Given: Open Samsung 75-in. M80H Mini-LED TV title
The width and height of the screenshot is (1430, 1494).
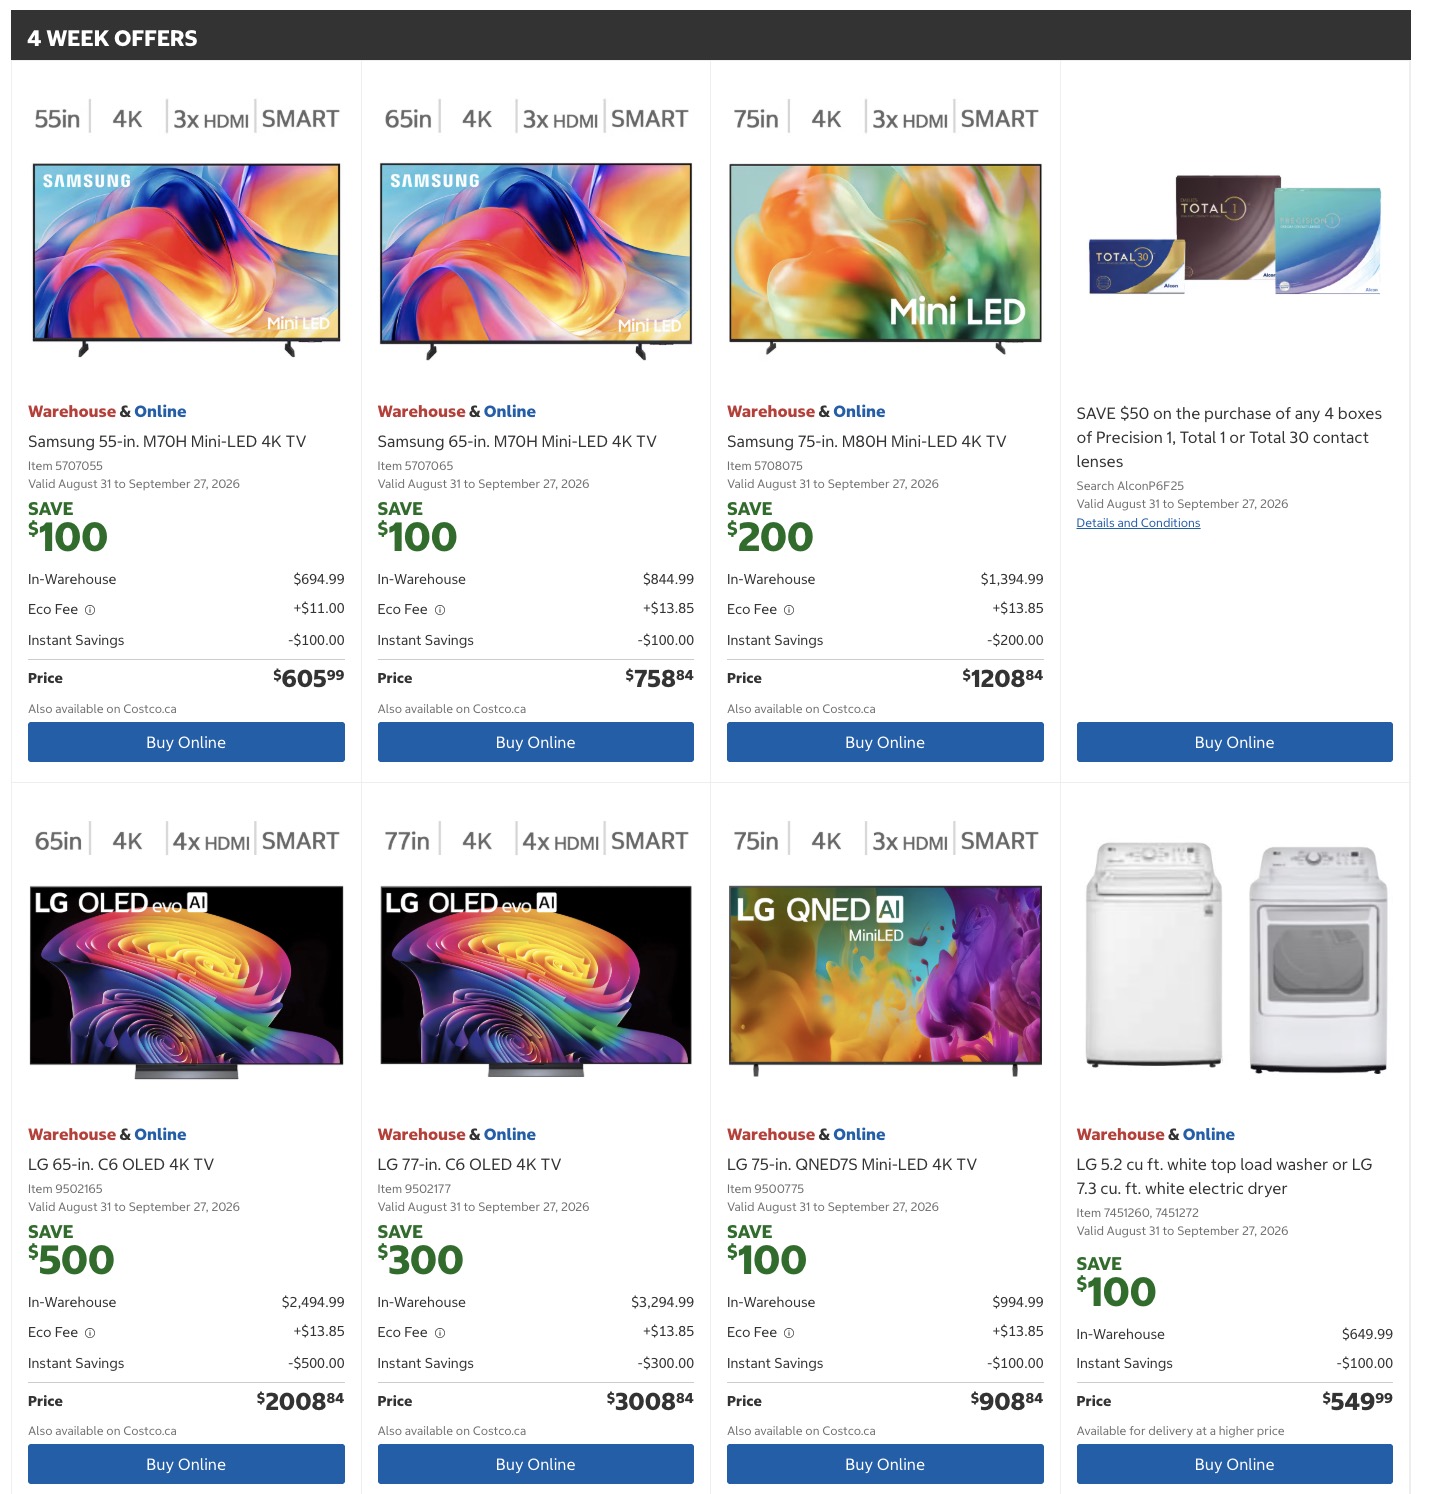Looking at the screenshot, I should [x=866, y=441].
